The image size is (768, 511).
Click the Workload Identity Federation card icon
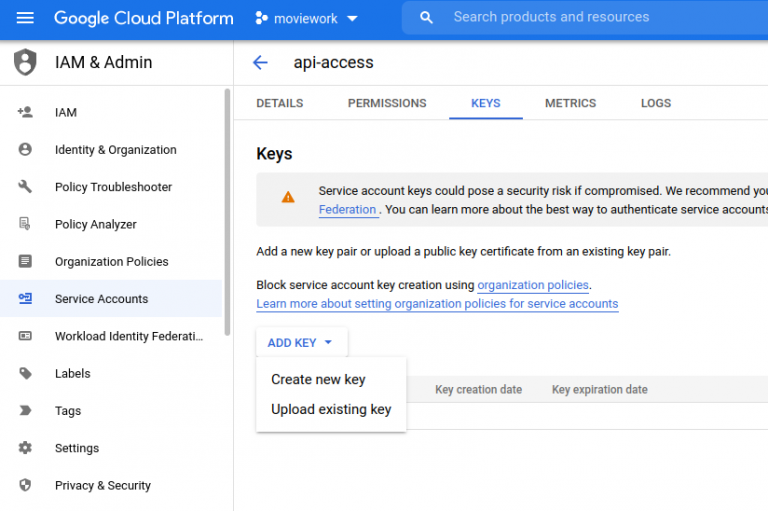coord(25,336)
